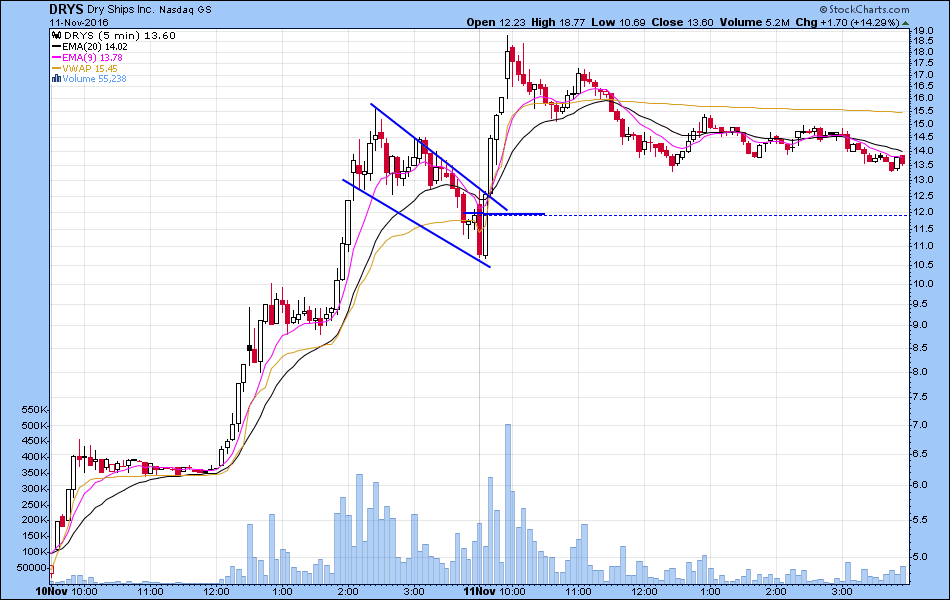This screenshot has height=600, width=950.
Task: Click the 11-Nov-2016 date label
Action: (79, 23)
